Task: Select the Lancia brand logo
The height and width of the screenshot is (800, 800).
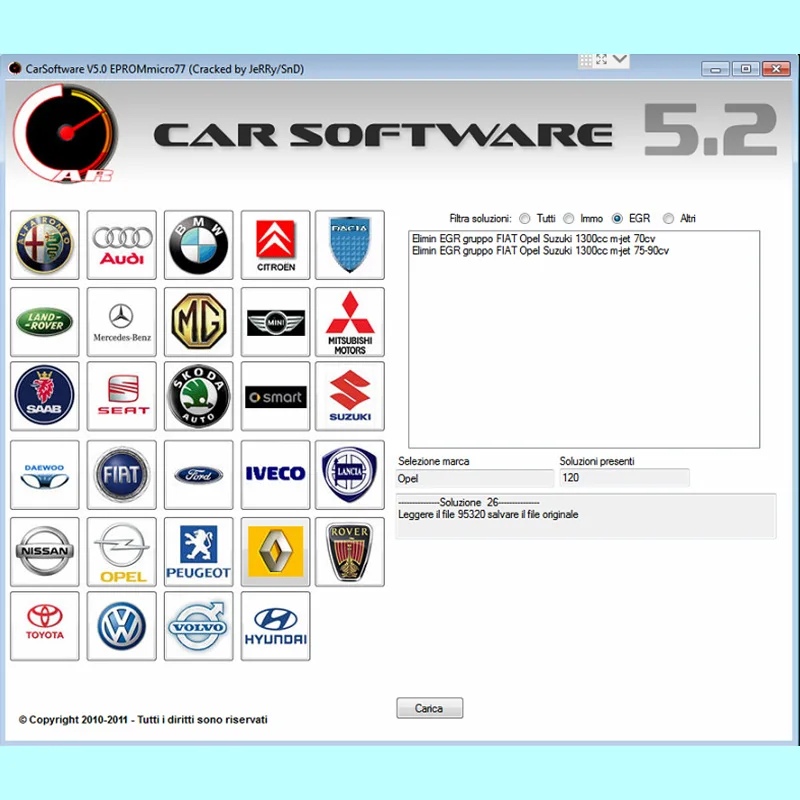Action: tap(350, 475)
